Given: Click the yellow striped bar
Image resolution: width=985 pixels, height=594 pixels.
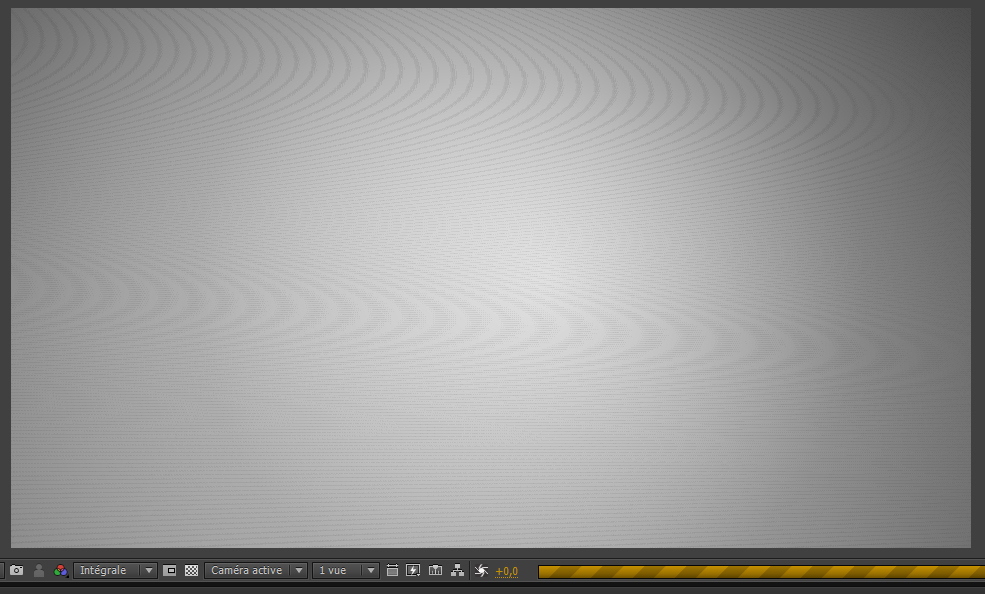Looking at the screenshot, I should click(760, 571).
